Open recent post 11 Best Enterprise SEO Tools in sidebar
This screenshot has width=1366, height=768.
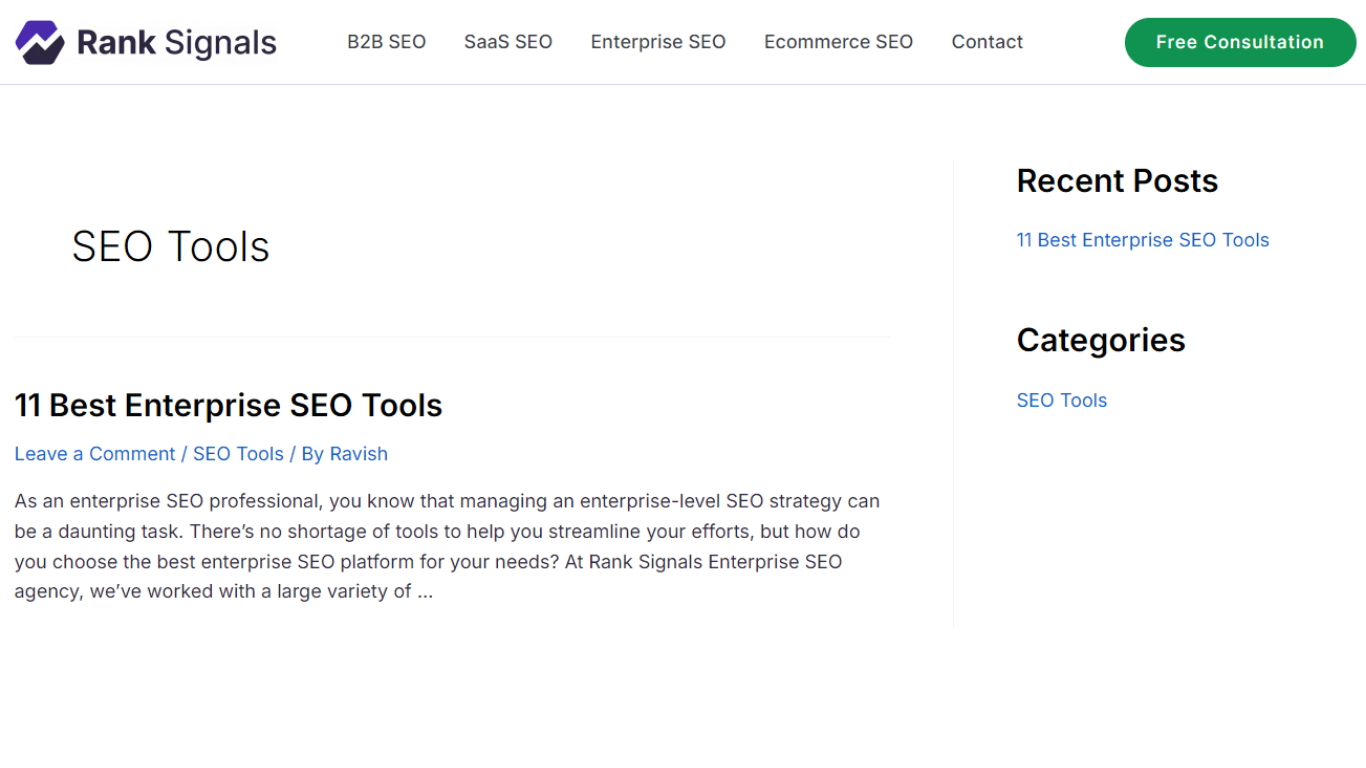(x=1143, y=240)
